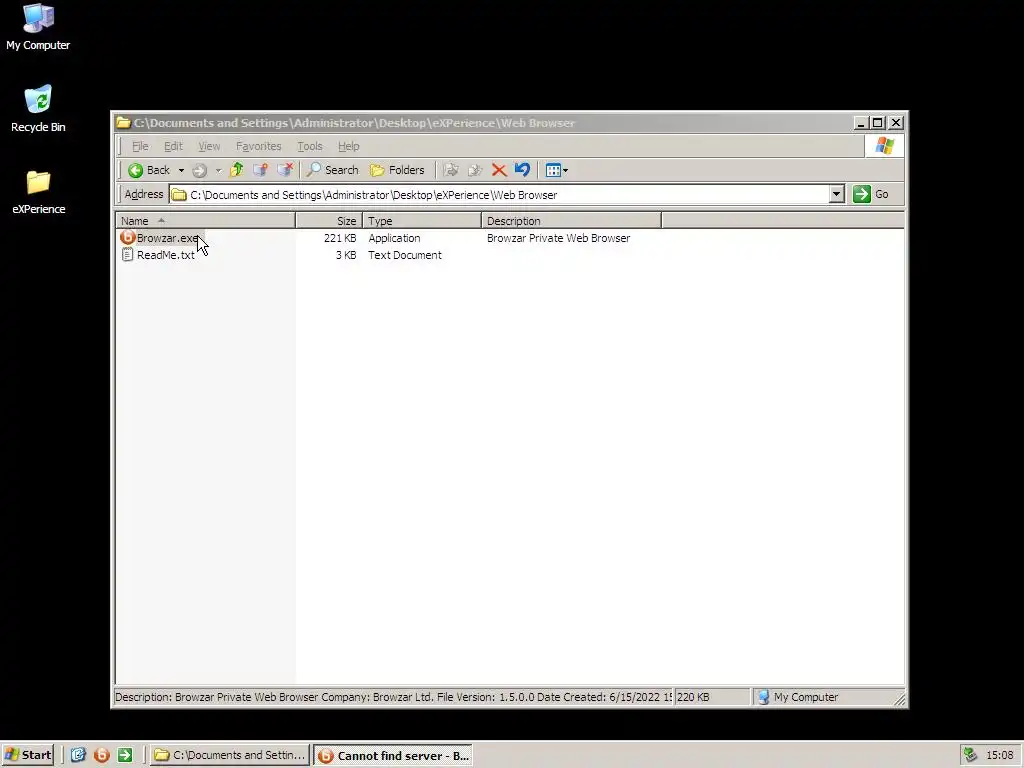Click the Text Document type cell

pyautogui.click(x=405, y=255)
